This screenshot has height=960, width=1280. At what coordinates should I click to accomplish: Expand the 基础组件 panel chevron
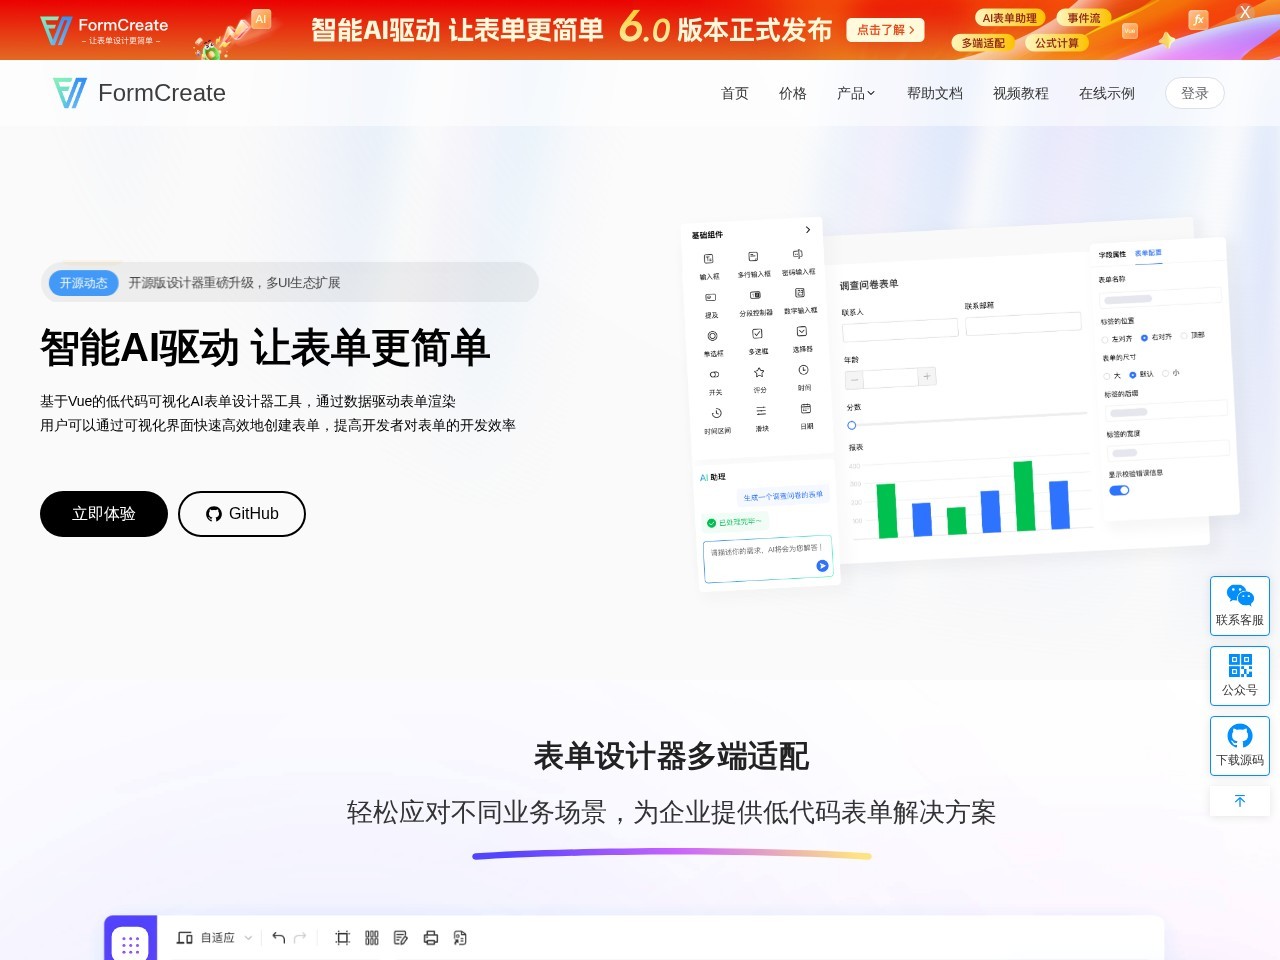point(808,230)
